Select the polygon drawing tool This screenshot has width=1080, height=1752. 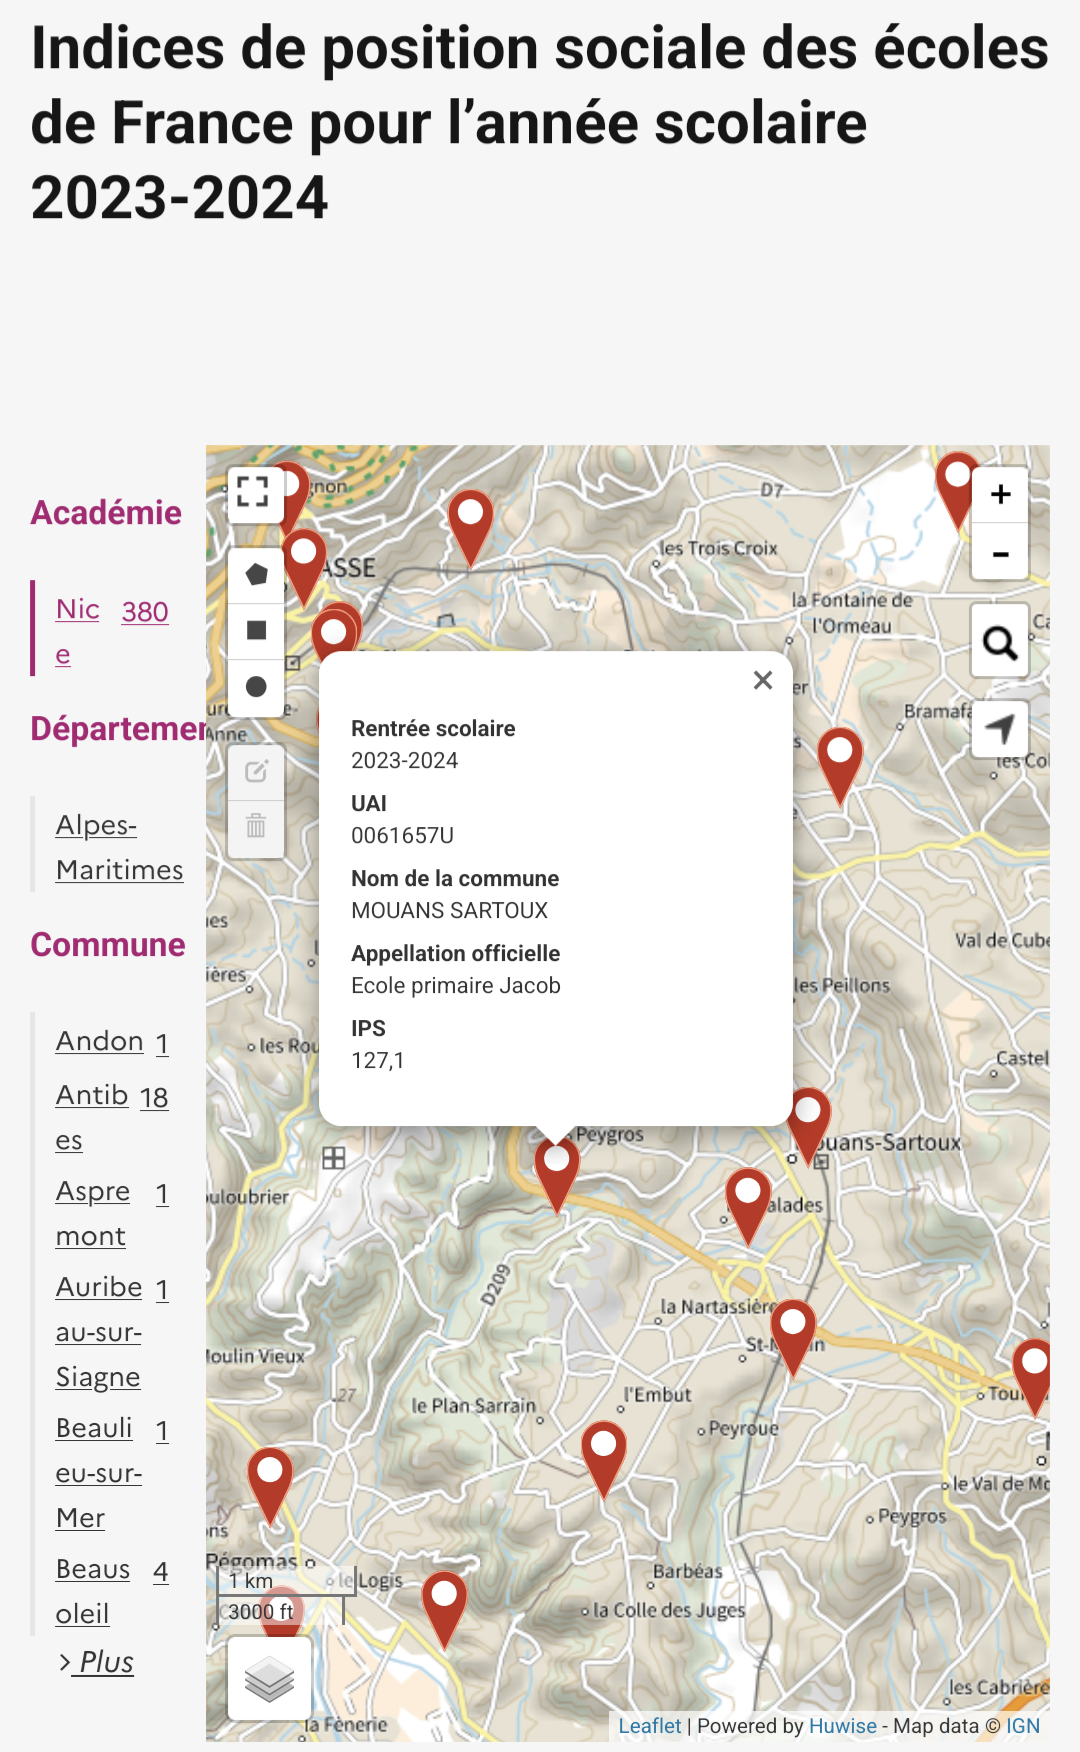(256, 575)
